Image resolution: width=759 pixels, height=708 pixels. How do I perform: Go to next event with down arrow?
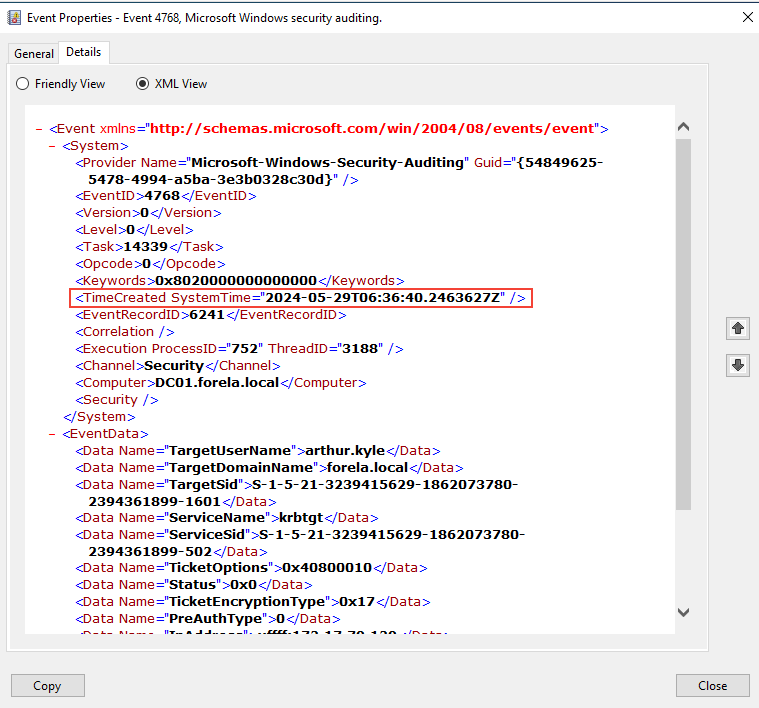(x=738, y=365)
